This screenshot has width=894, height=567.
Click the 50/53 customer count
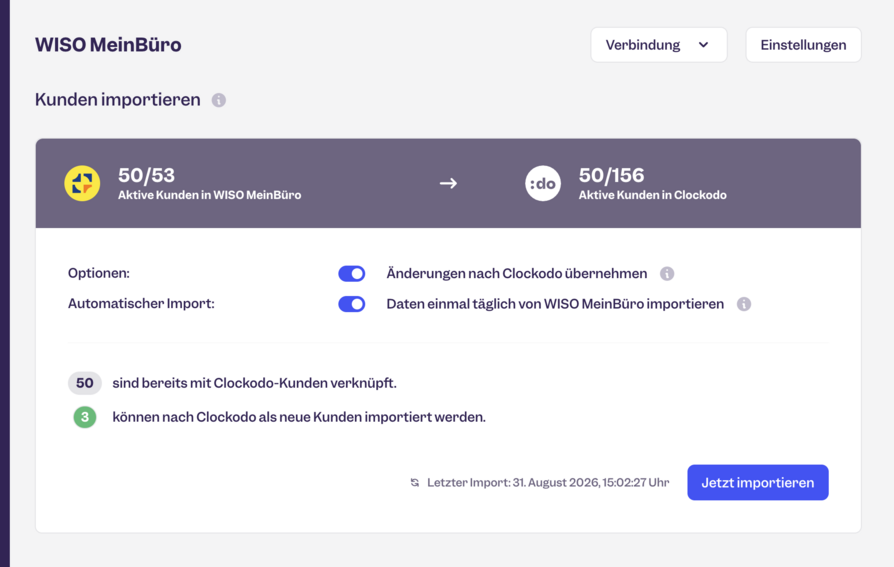click(147, 175)
